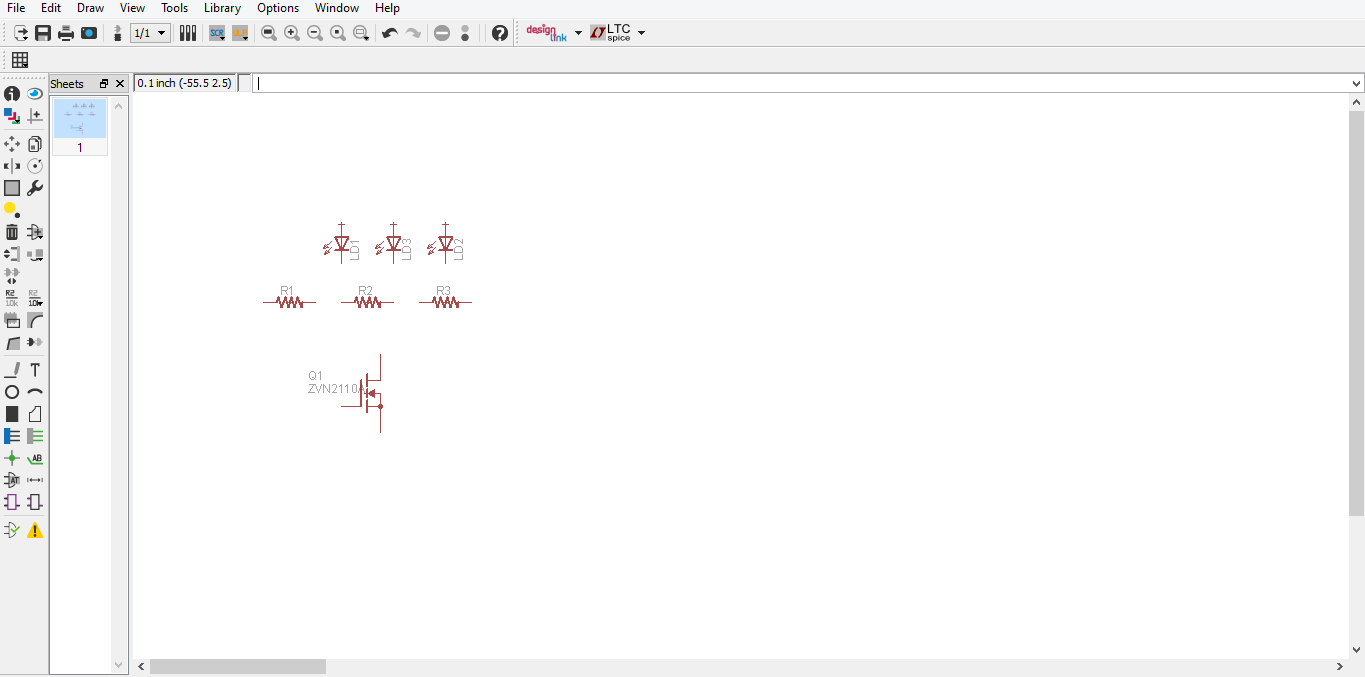
Task: Open the Help question mark icon
Action: (500, 33)
